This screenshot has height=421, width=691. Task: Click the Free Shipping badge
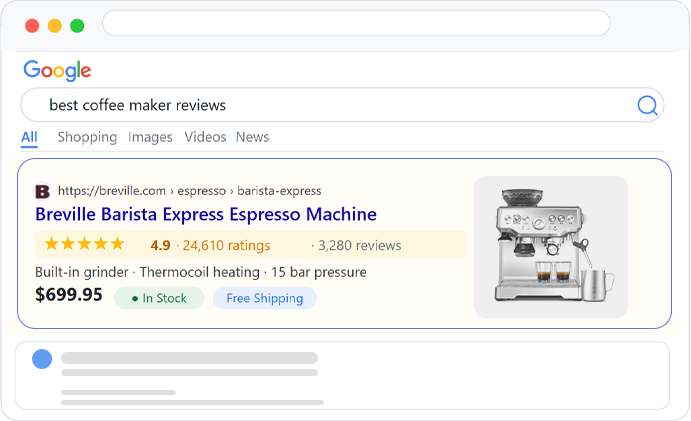[265, 298]
